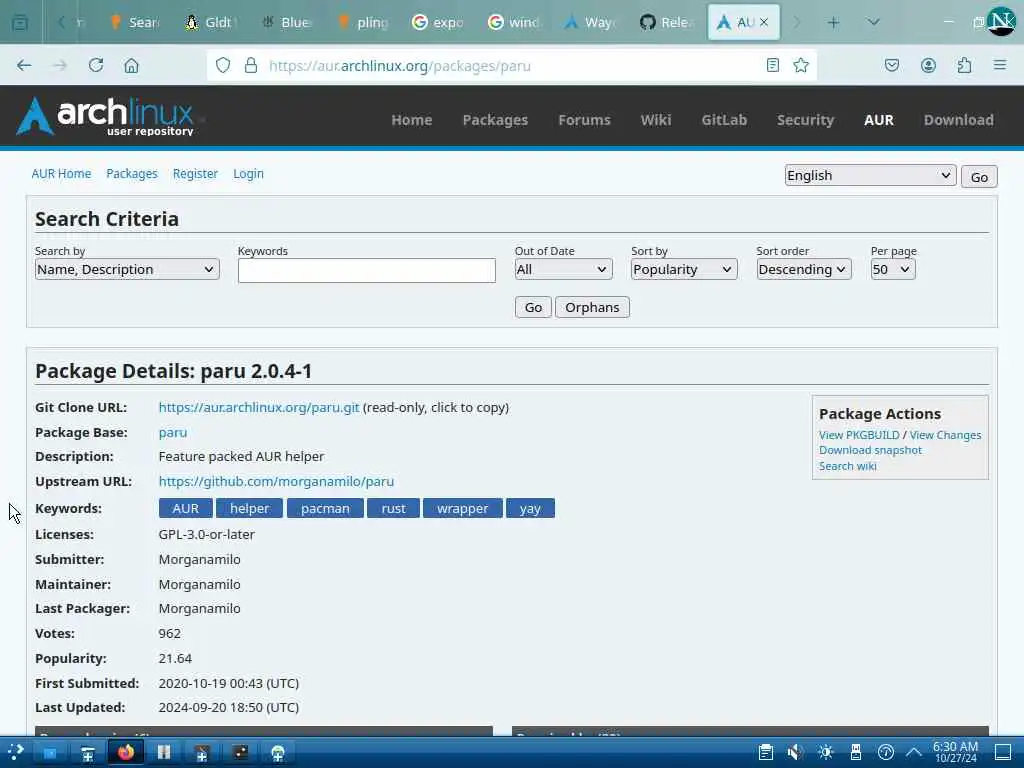1024x768 pixels.
Task: Go back to the previous page
Action: click(x=24, y=65)
